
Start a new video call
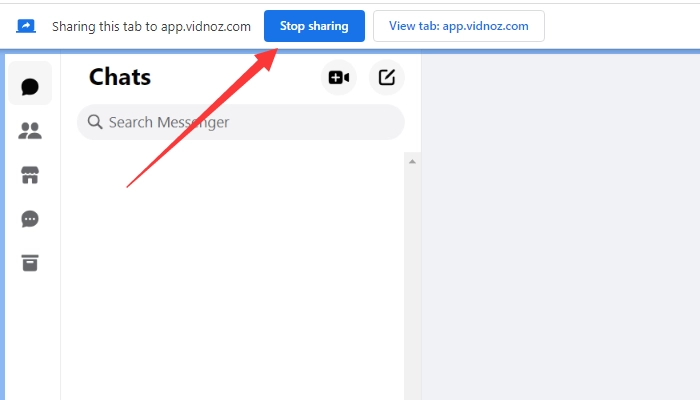point(339,77)
